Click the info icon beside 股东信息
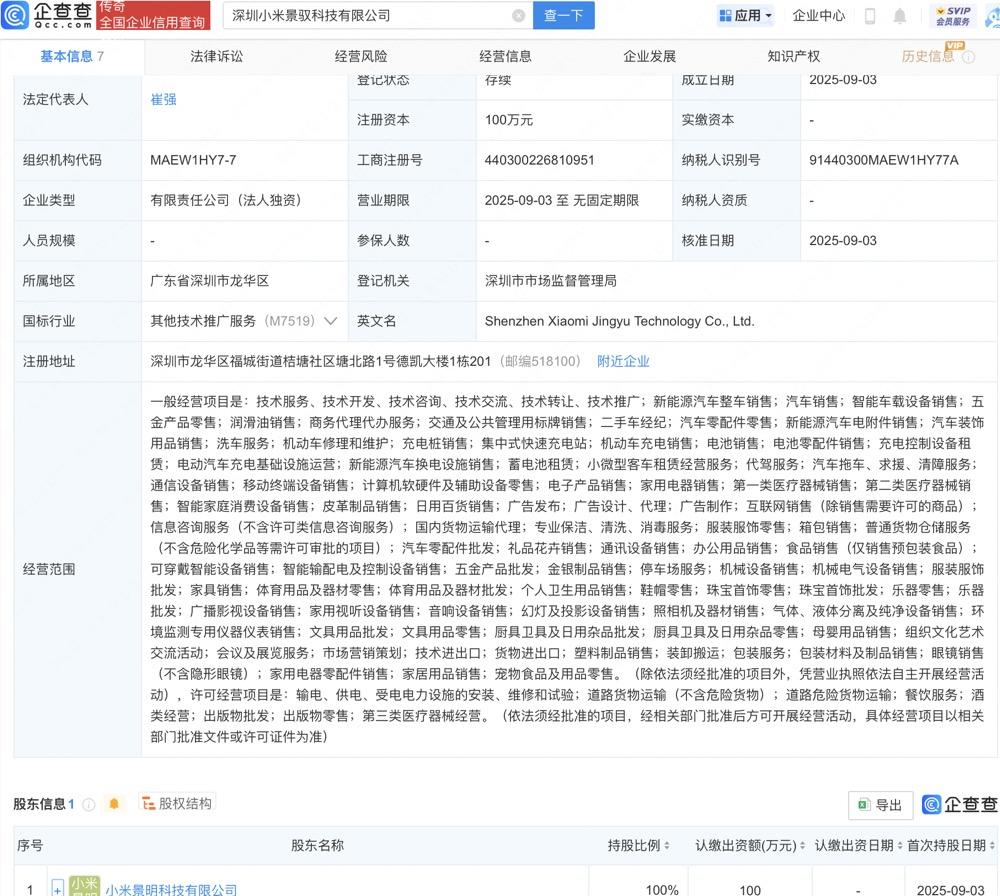The height and width of the screenshot is (896, 1000). point(89,804)
